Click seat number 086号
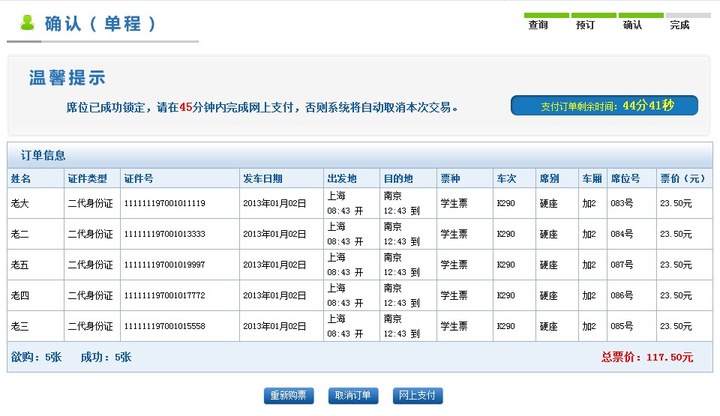Image resolution: width=720 pixels, height=416 pixels. pyautogui.click(x=622, y=296)
